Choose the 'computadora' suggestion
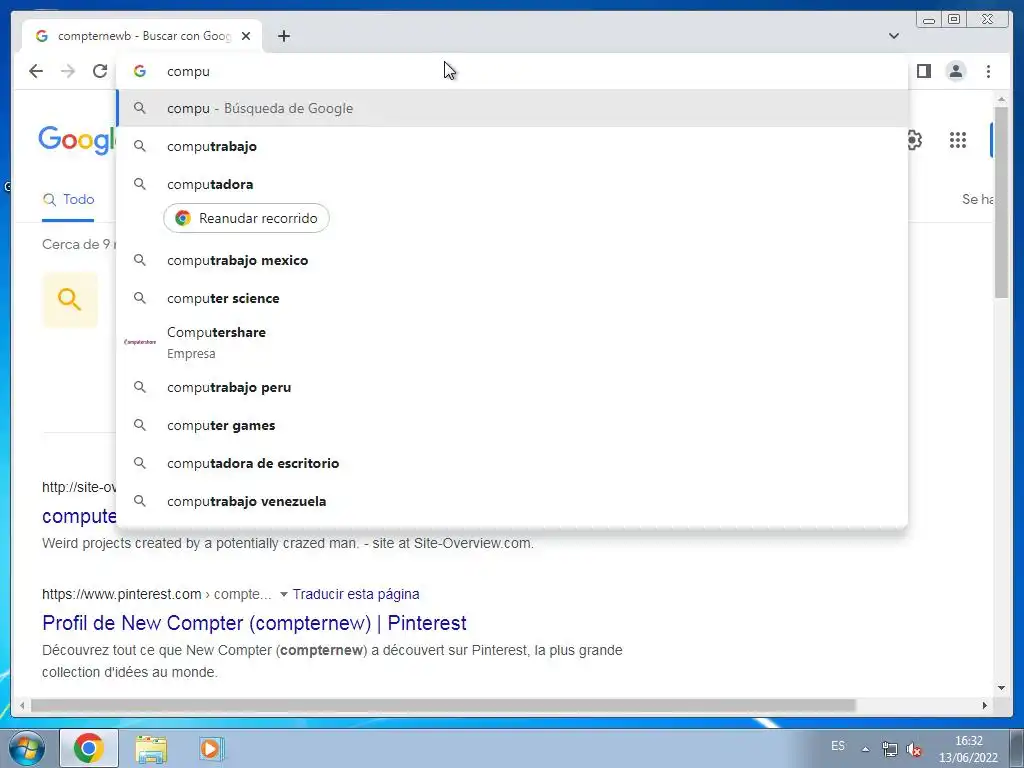Image resolution: width=1024 pixels, height=768 pixels. (x=512, y=184)
